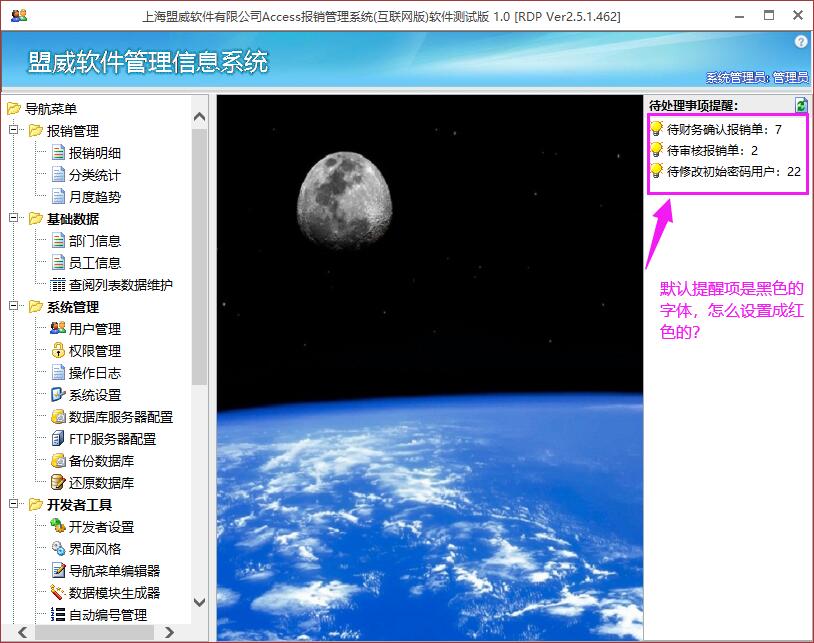Click the app icon in the title bar
The image size is (814, 643).
click(19, 16)
